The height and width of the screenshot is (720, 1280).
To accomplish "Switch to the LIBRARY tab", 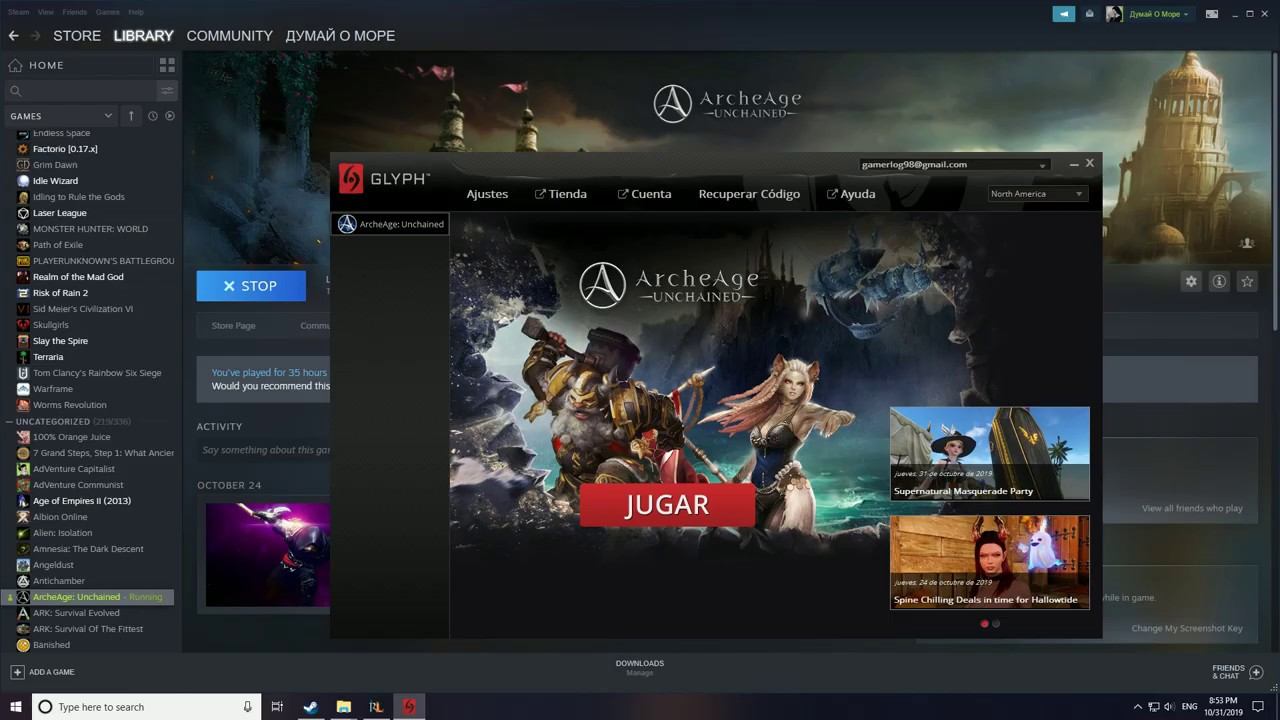I will click(x=143, y=36).
